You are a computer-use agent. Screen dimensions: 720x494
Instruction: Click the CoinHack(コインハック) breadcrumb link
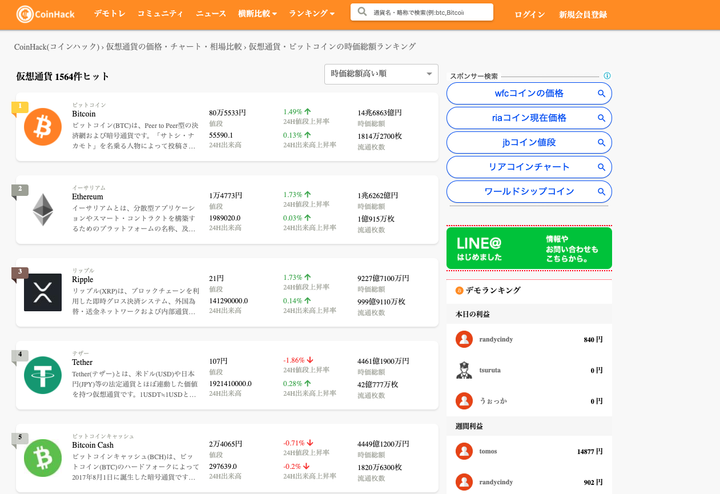(57, 46)
